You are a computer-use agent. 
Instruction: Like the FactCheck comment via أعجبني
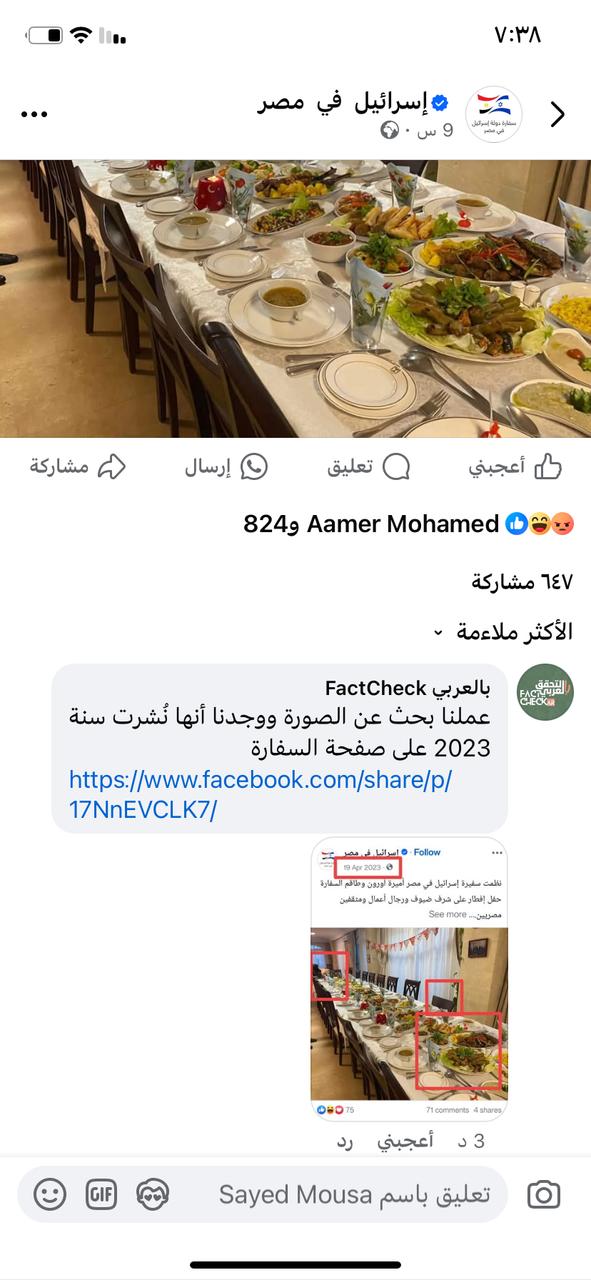click(405, 1141)
